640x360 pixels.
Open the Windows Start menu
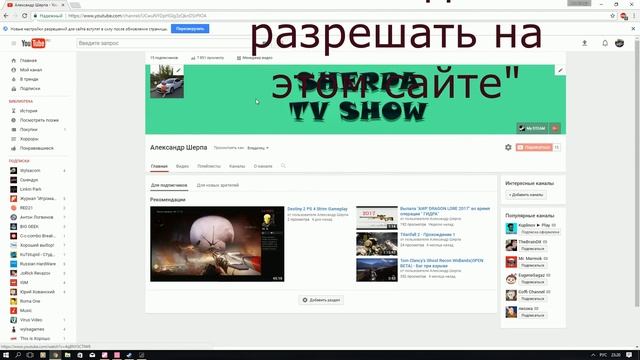(6, 355)
